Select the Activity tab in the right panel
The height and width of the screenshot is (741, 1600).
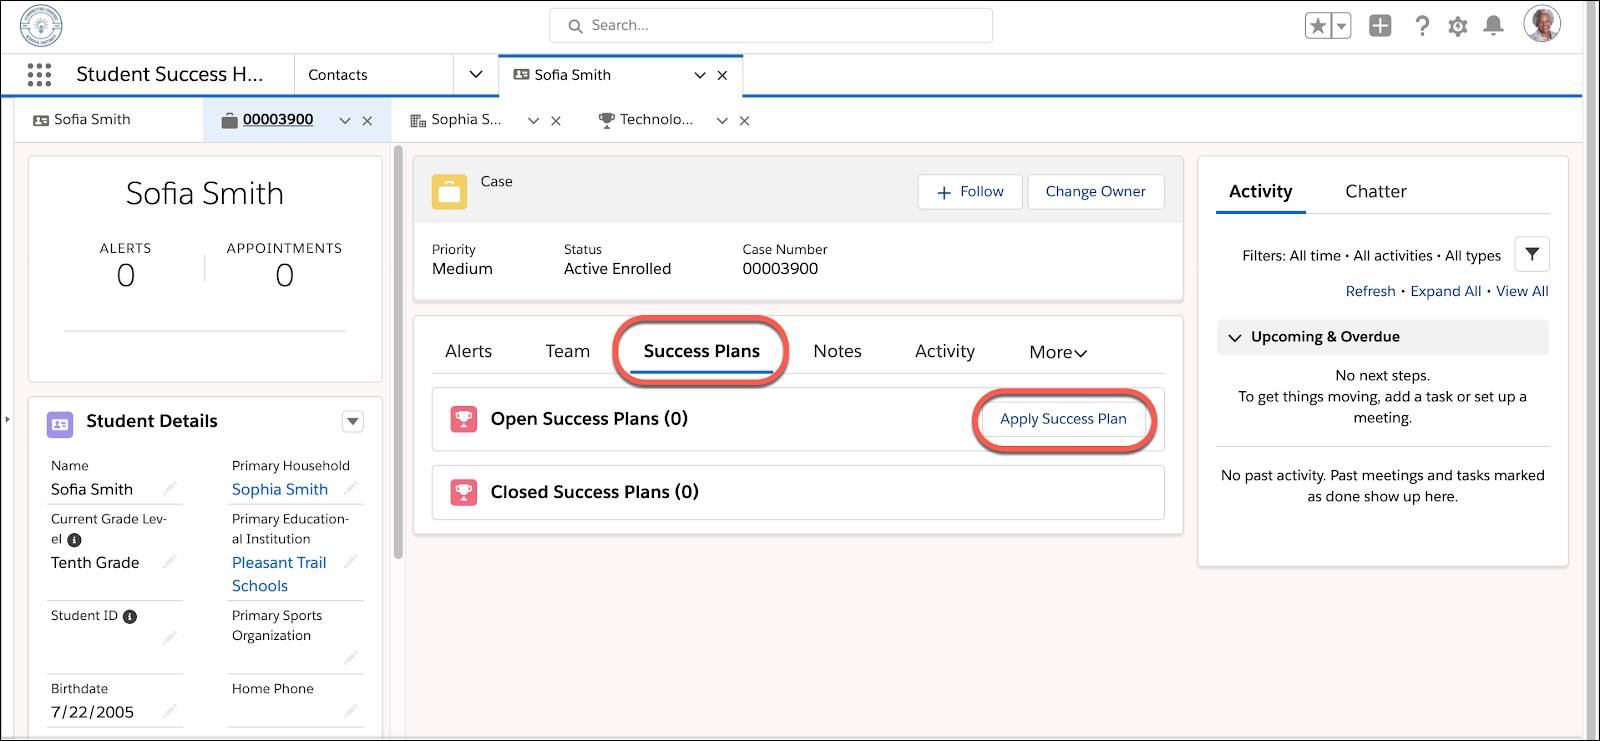(1260, 192)
